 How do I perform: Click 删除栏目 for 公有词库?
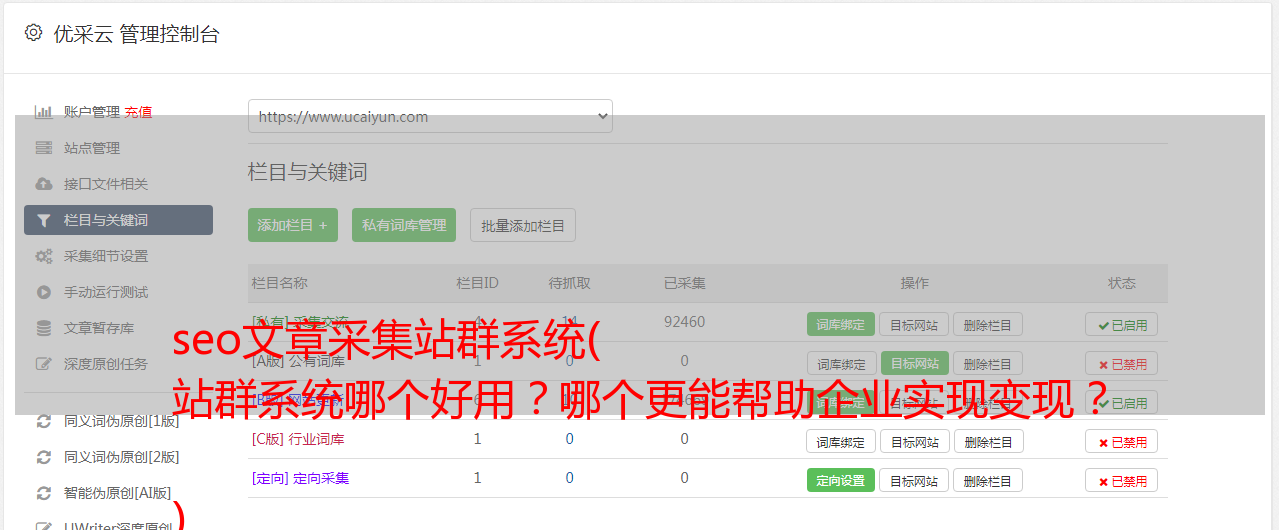(987, 363)
